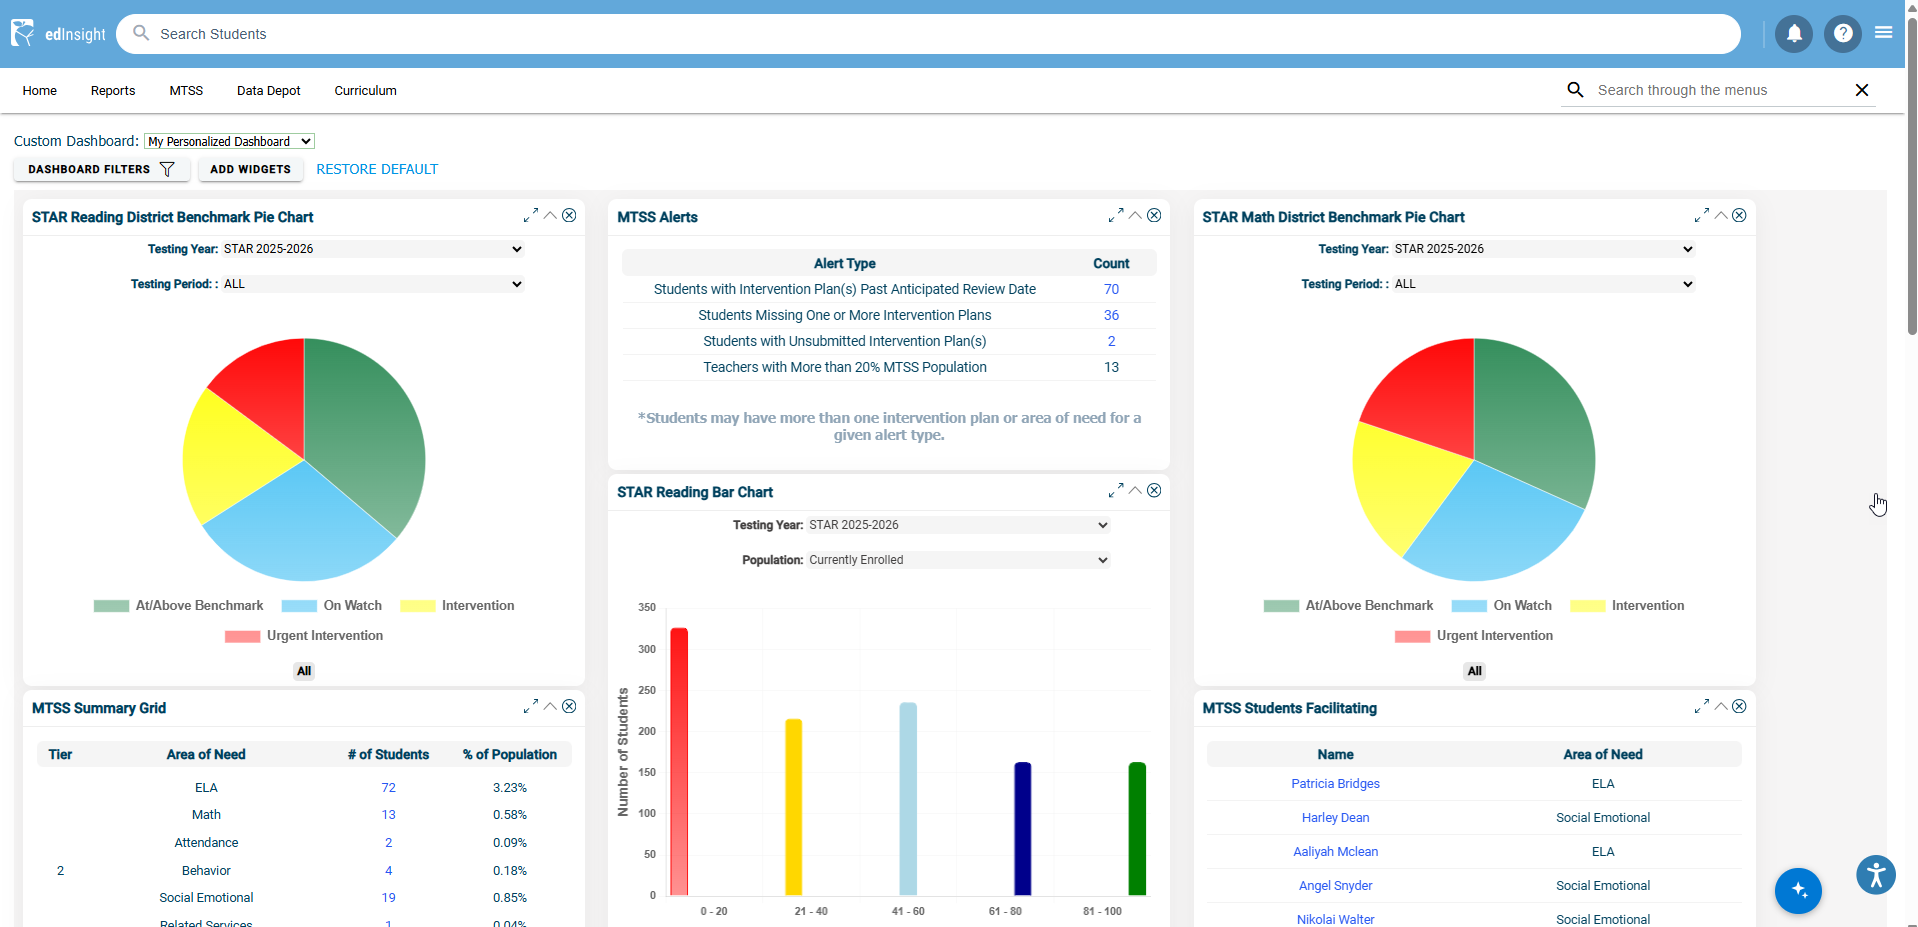Click the Dashboard Filters button
The width and height of the screenshot is (1918, 927).
click(102, 169)
